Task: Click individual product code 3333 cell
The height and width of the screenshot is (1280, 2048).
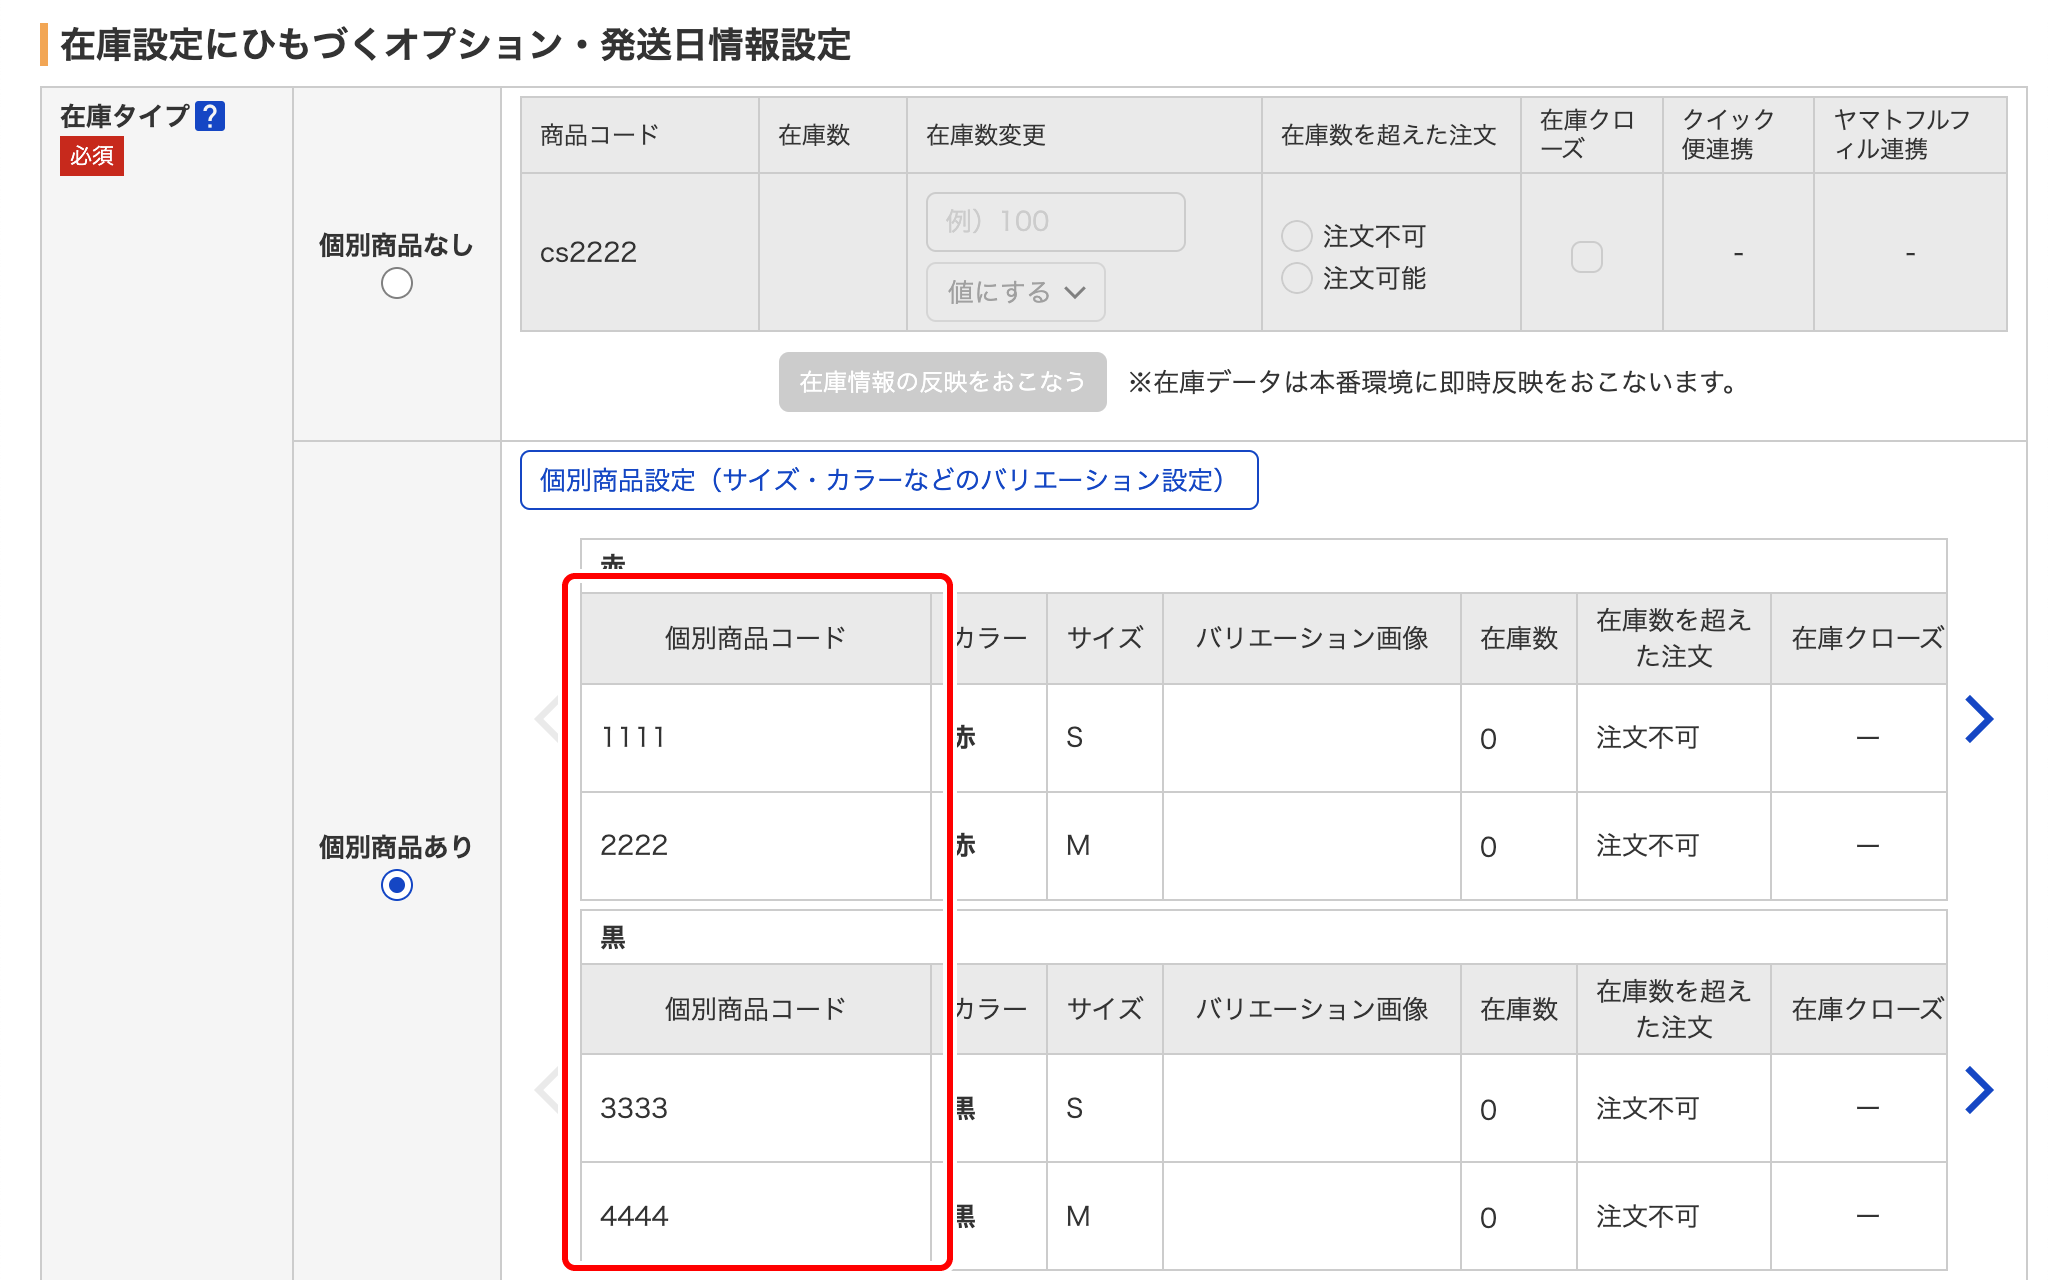Action: click(x=755, y=1108)
